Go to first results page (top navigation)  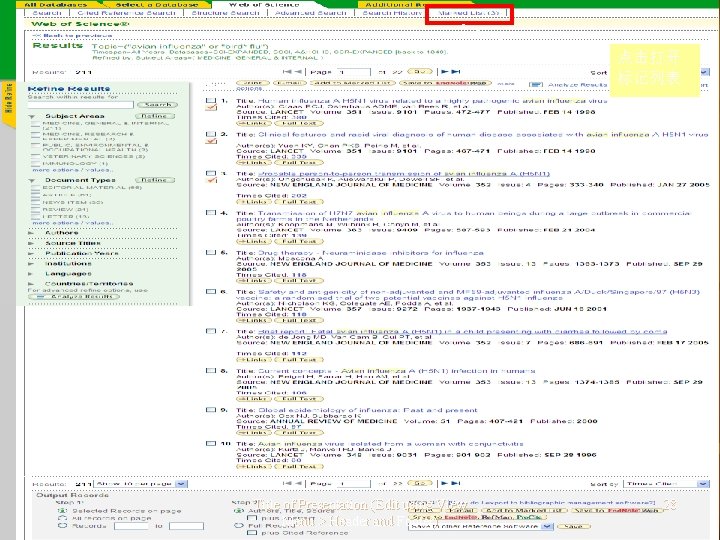(x=287, y=72)
